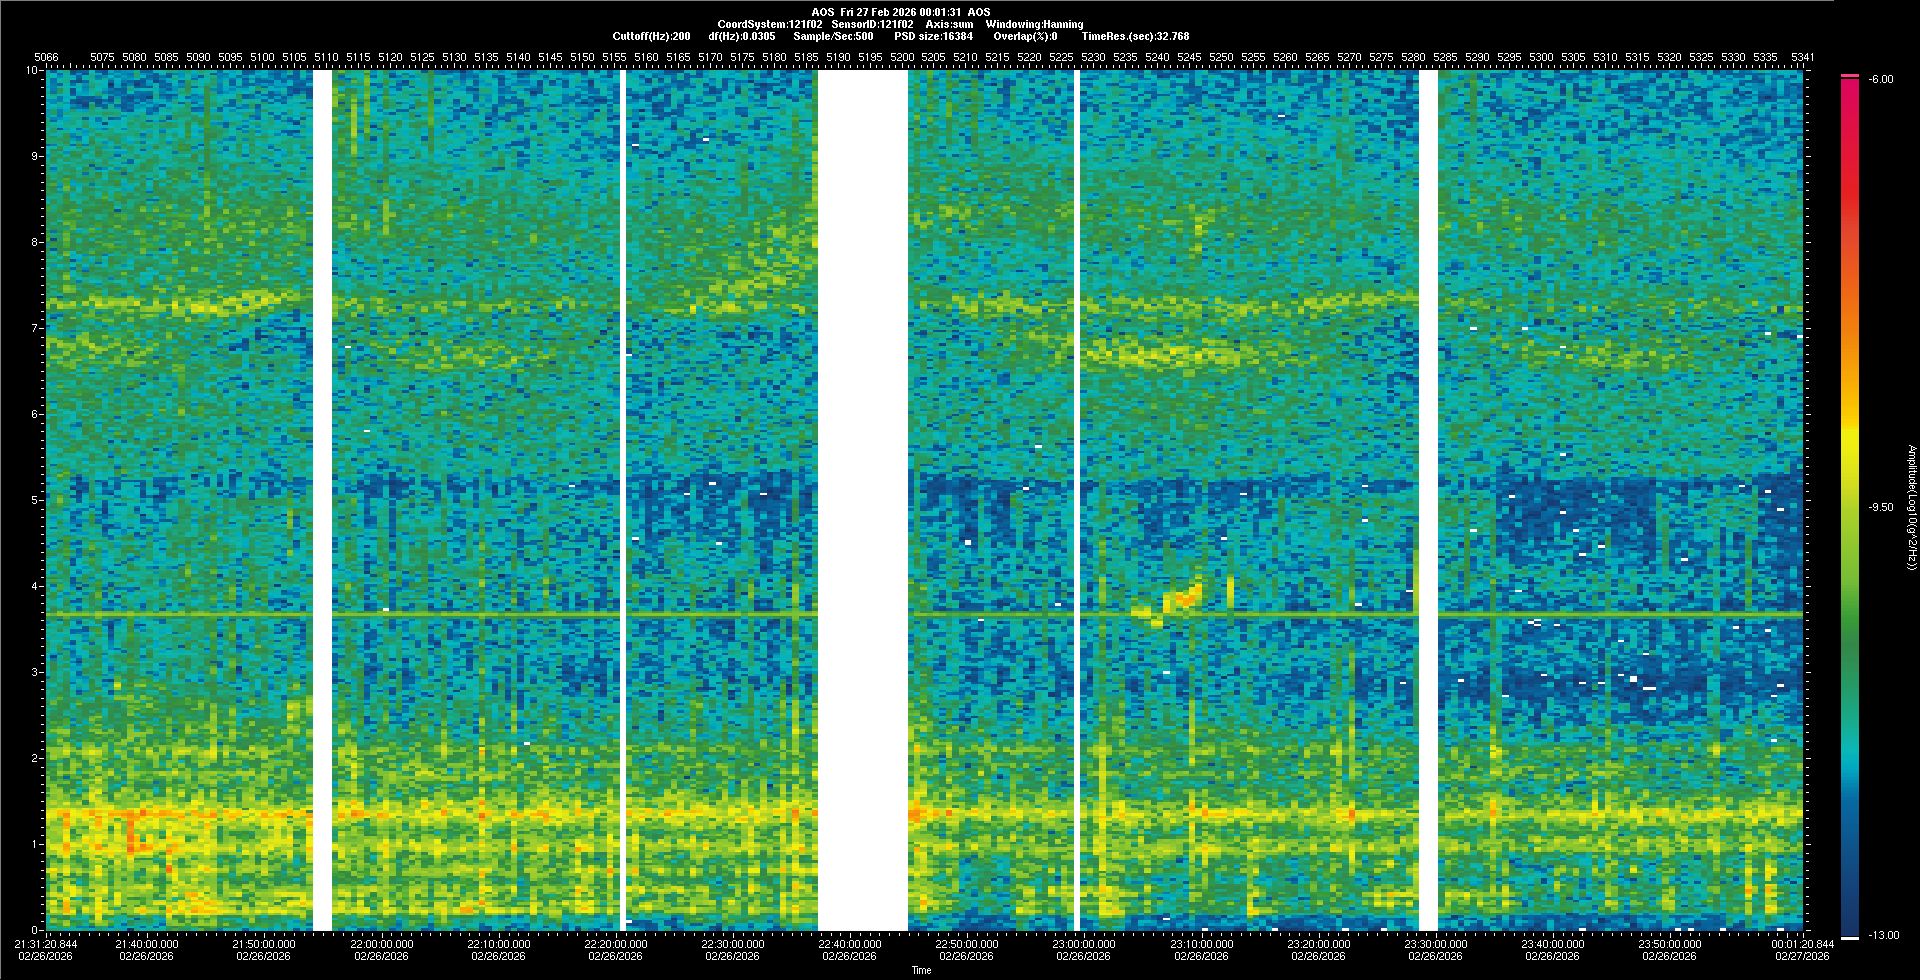Click the -6.00 colorbar maximum label
1920x980 pixels.
(1880, 79)
